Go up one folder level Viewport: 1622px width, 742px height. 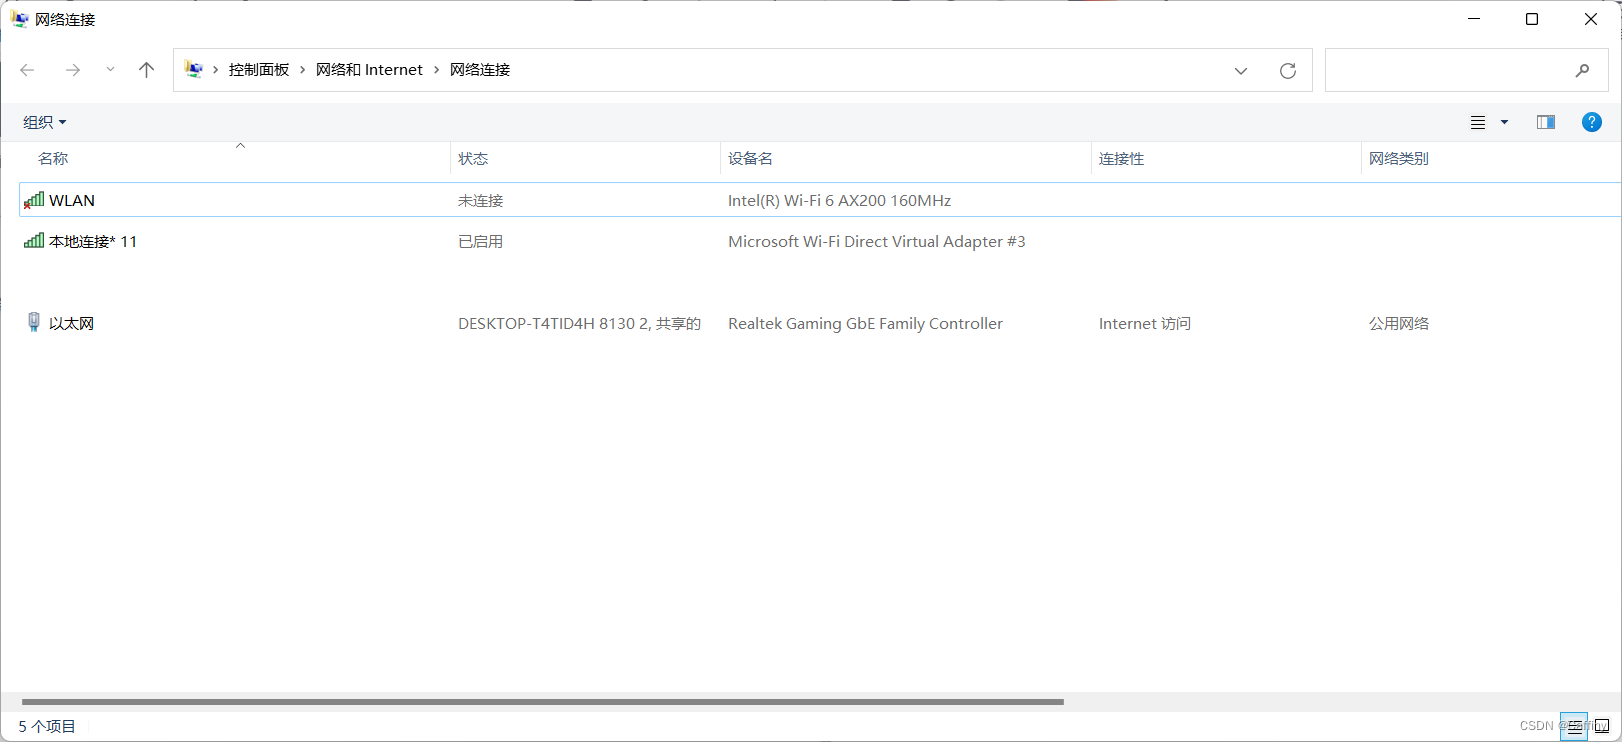(146, 70)
